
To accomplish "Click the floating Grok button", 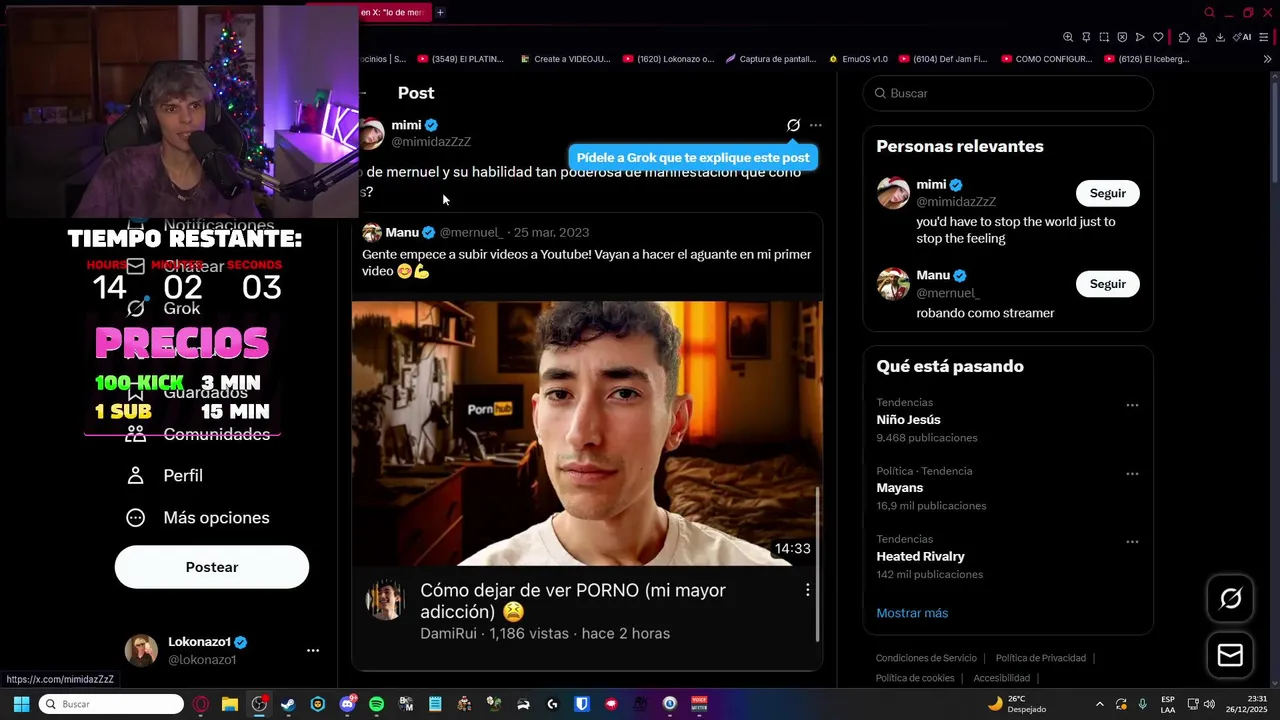I will [1230, 598].
